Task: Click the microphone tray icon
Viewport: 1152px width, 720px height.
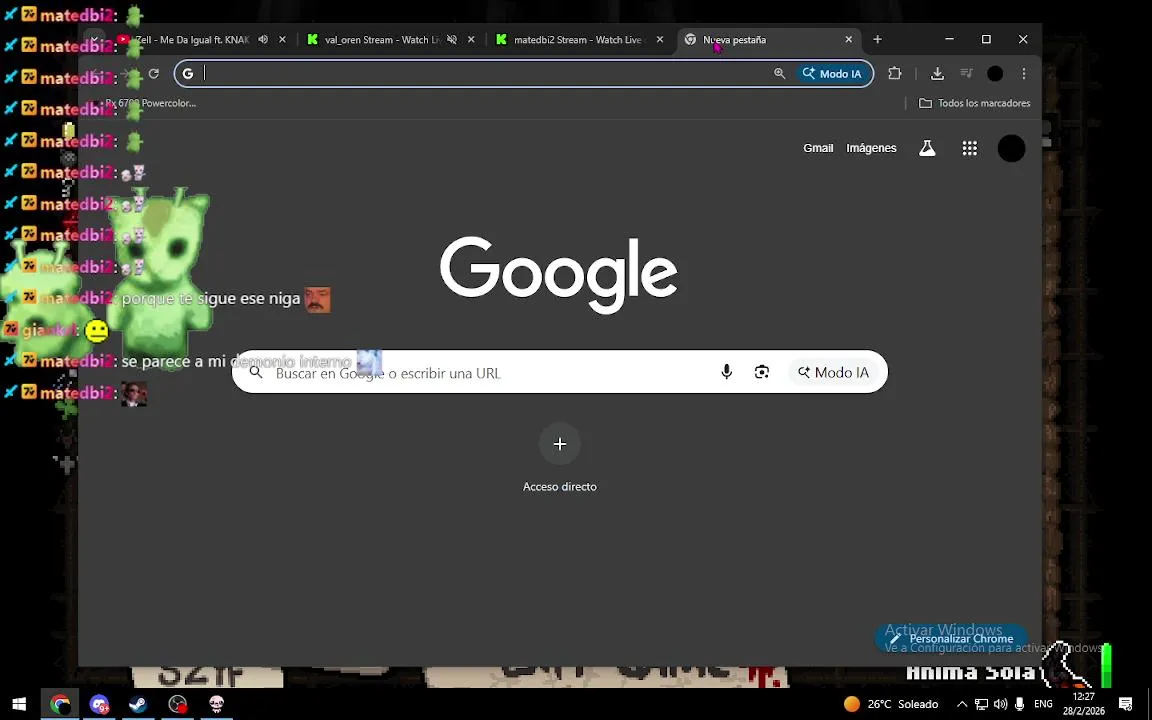Action: (x=1019, y=705)
